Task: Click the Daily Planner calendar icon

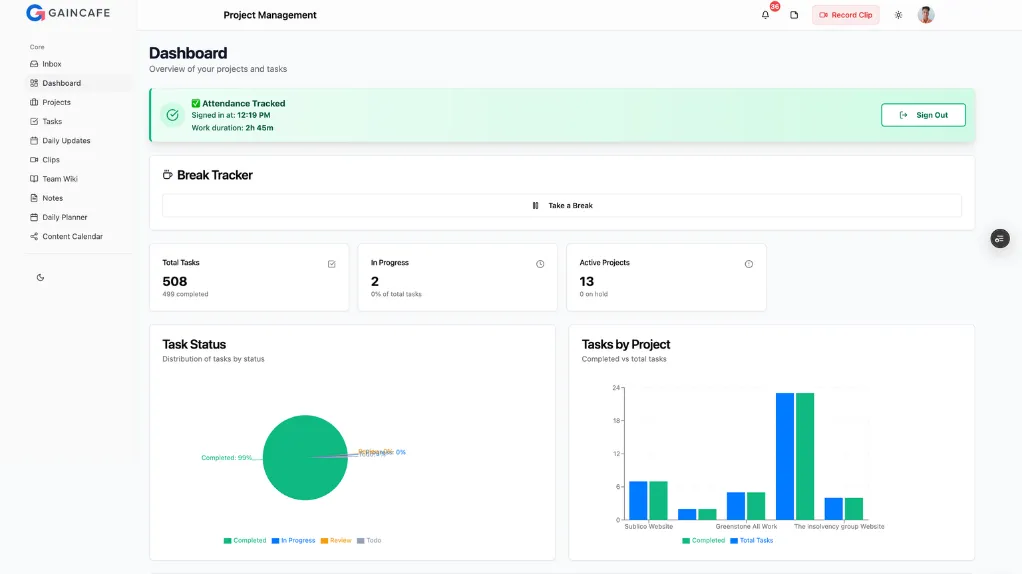Action: point(34,217)
